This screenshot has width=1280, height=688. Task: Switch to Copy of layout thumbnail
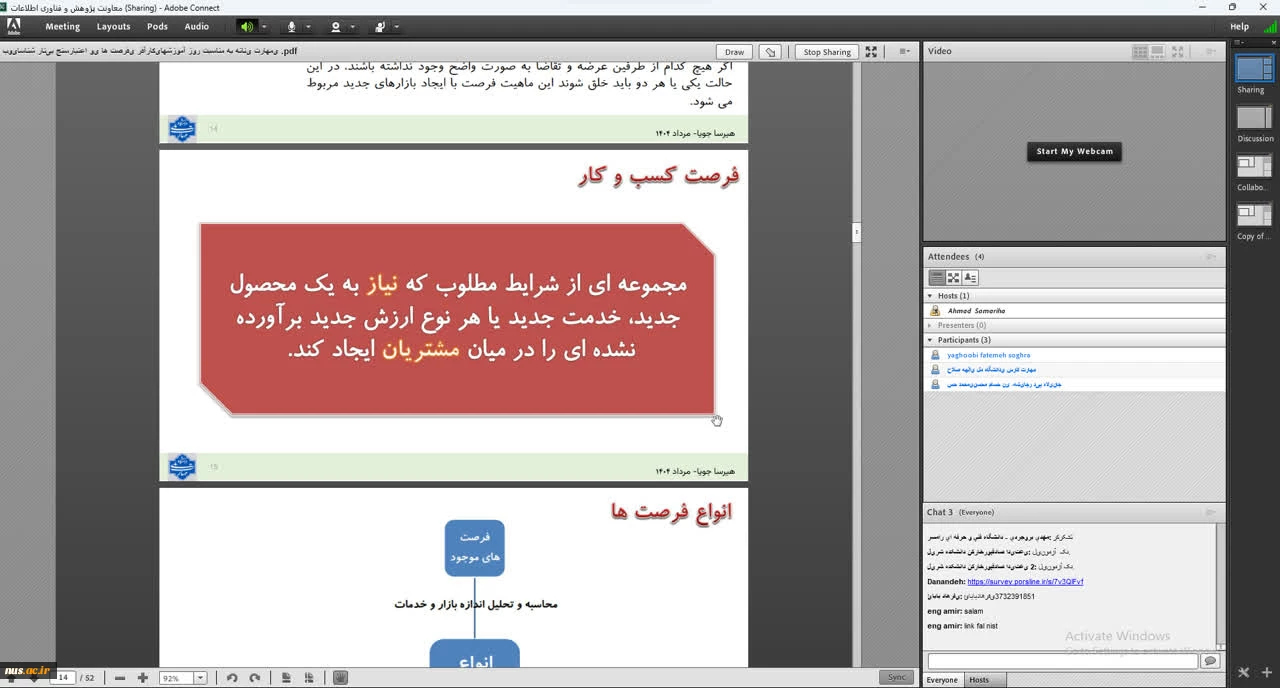pos(1254,216)
